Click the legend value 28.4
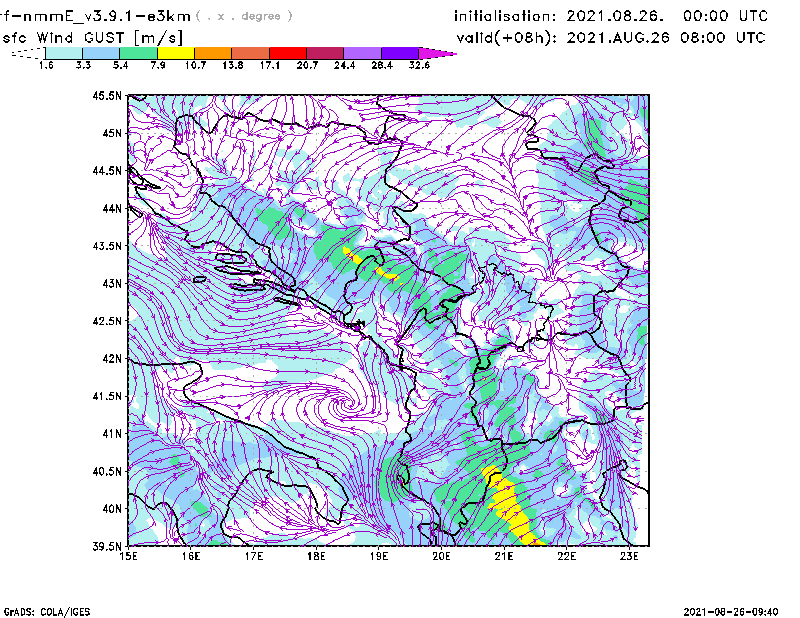The image size is (800, 618). click(382, 65)
